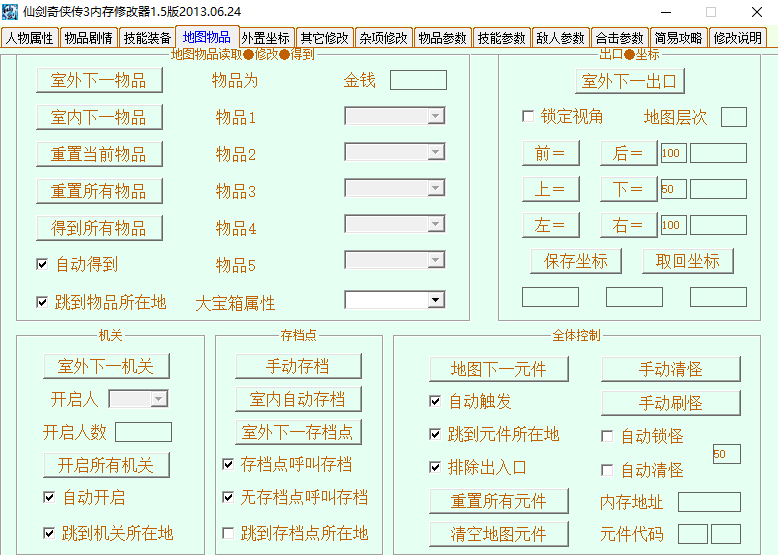This screenshot has height=555, width=778.
Task: Open the 物品剧情 tab
Action: 89,38
